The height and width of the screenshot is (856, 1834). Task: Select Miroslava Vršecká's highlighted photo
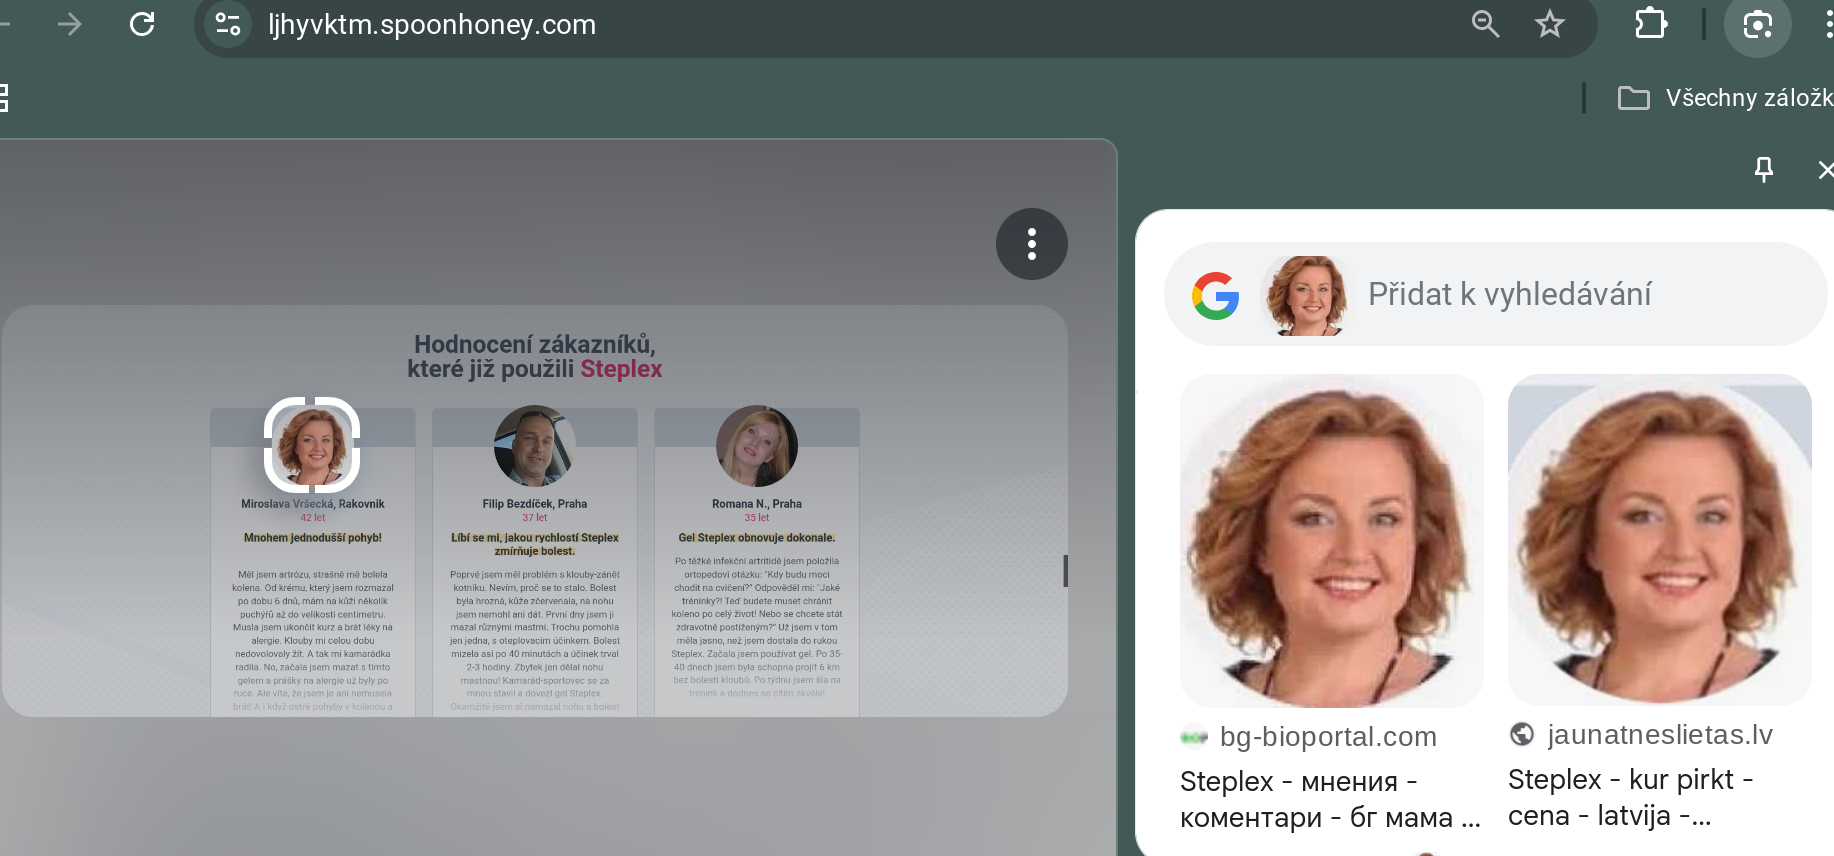pos(312,445)
